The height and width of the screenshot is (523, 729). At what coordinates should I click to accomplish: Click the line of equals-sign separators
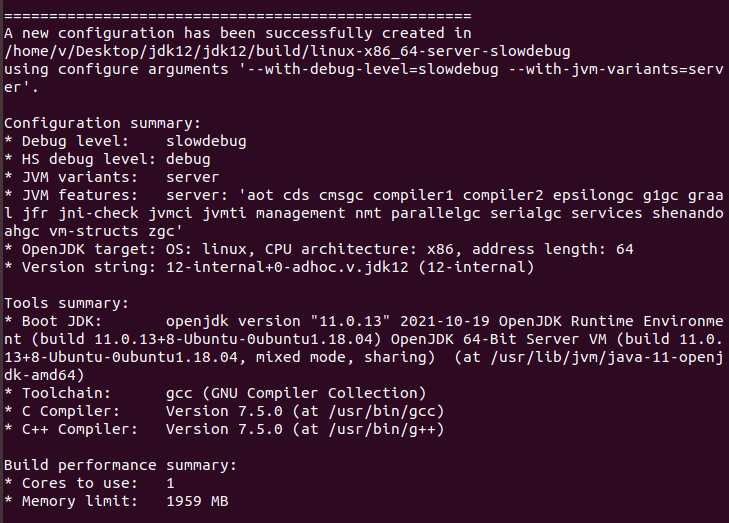tap(238, 15)
